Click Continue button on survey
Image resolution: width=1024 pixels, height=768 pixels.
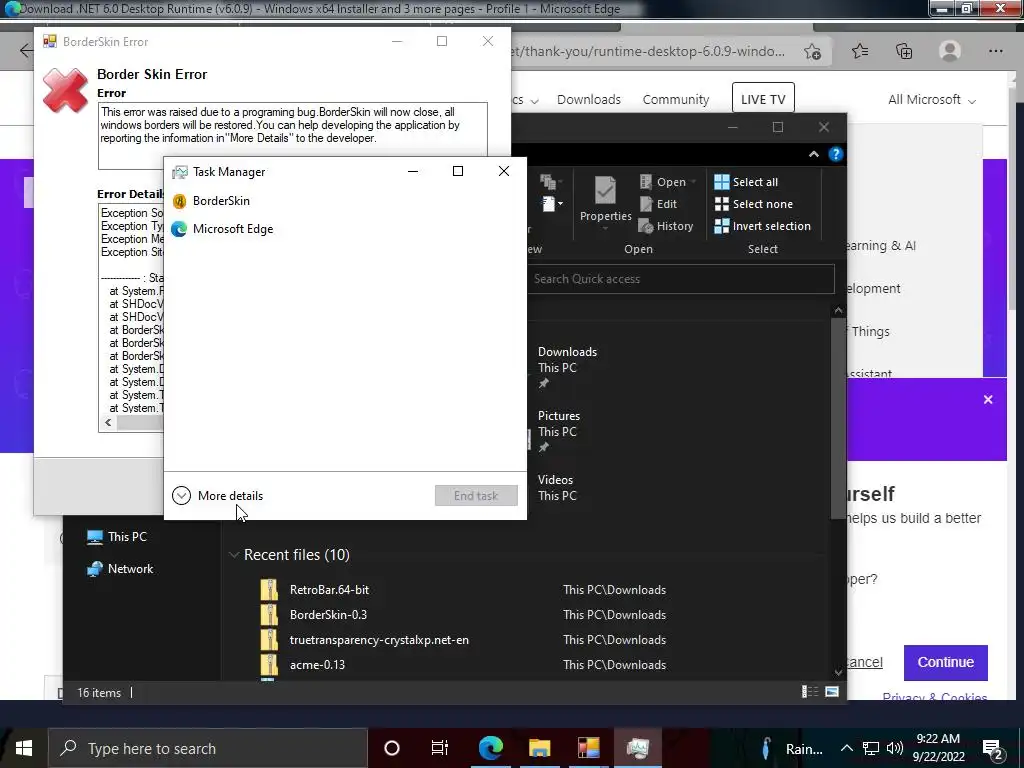click(946, 662)
